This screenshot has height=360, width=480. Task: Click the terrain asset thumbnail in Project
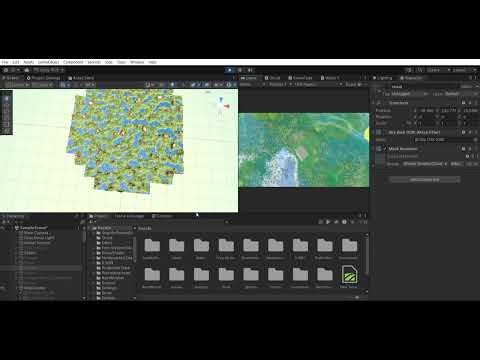[349, 275]
